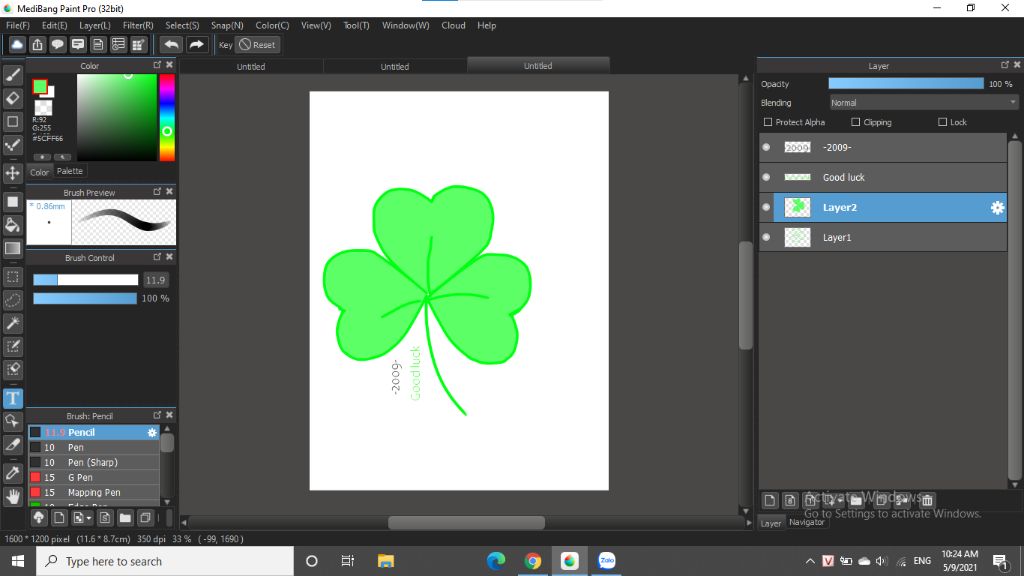Viewport: 1024px width, 576px height.
Task: Click the Redo arrow
Action: tap(196, 44)
